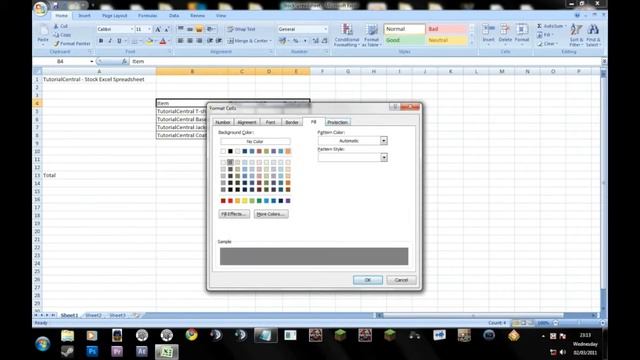Toggle Center text alignment

190,41
